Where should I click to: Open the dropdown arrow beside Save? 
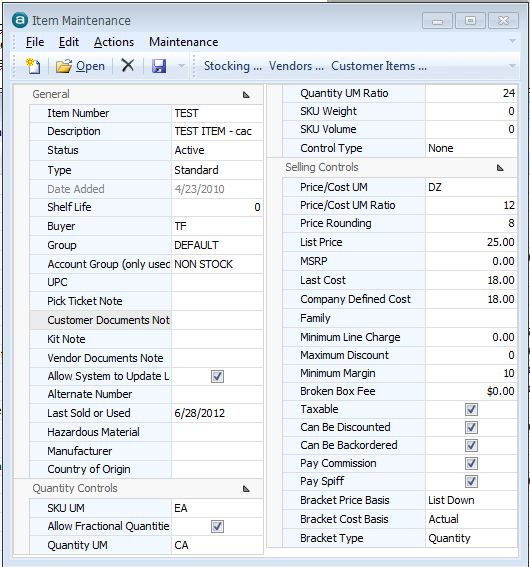181,66
